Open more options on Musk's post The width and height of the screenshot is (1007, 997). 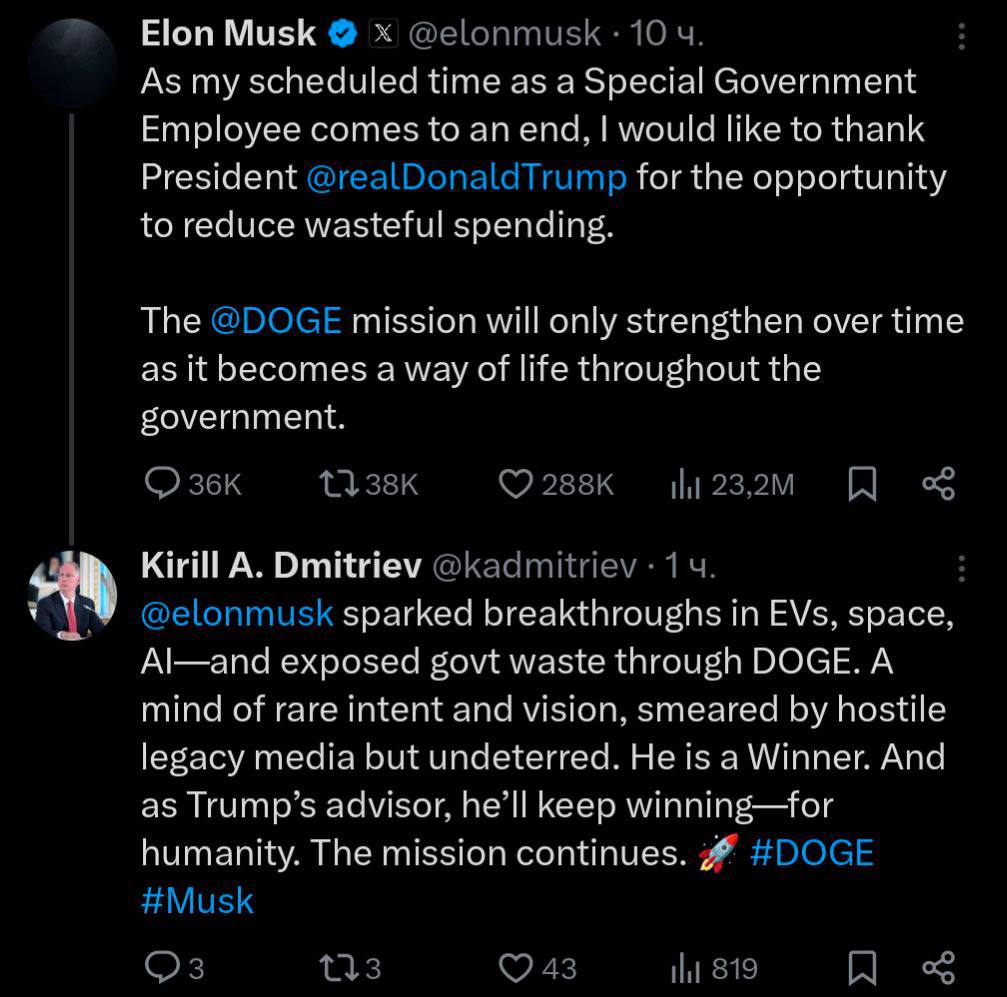pyautogui.click(x=961, y=38)
